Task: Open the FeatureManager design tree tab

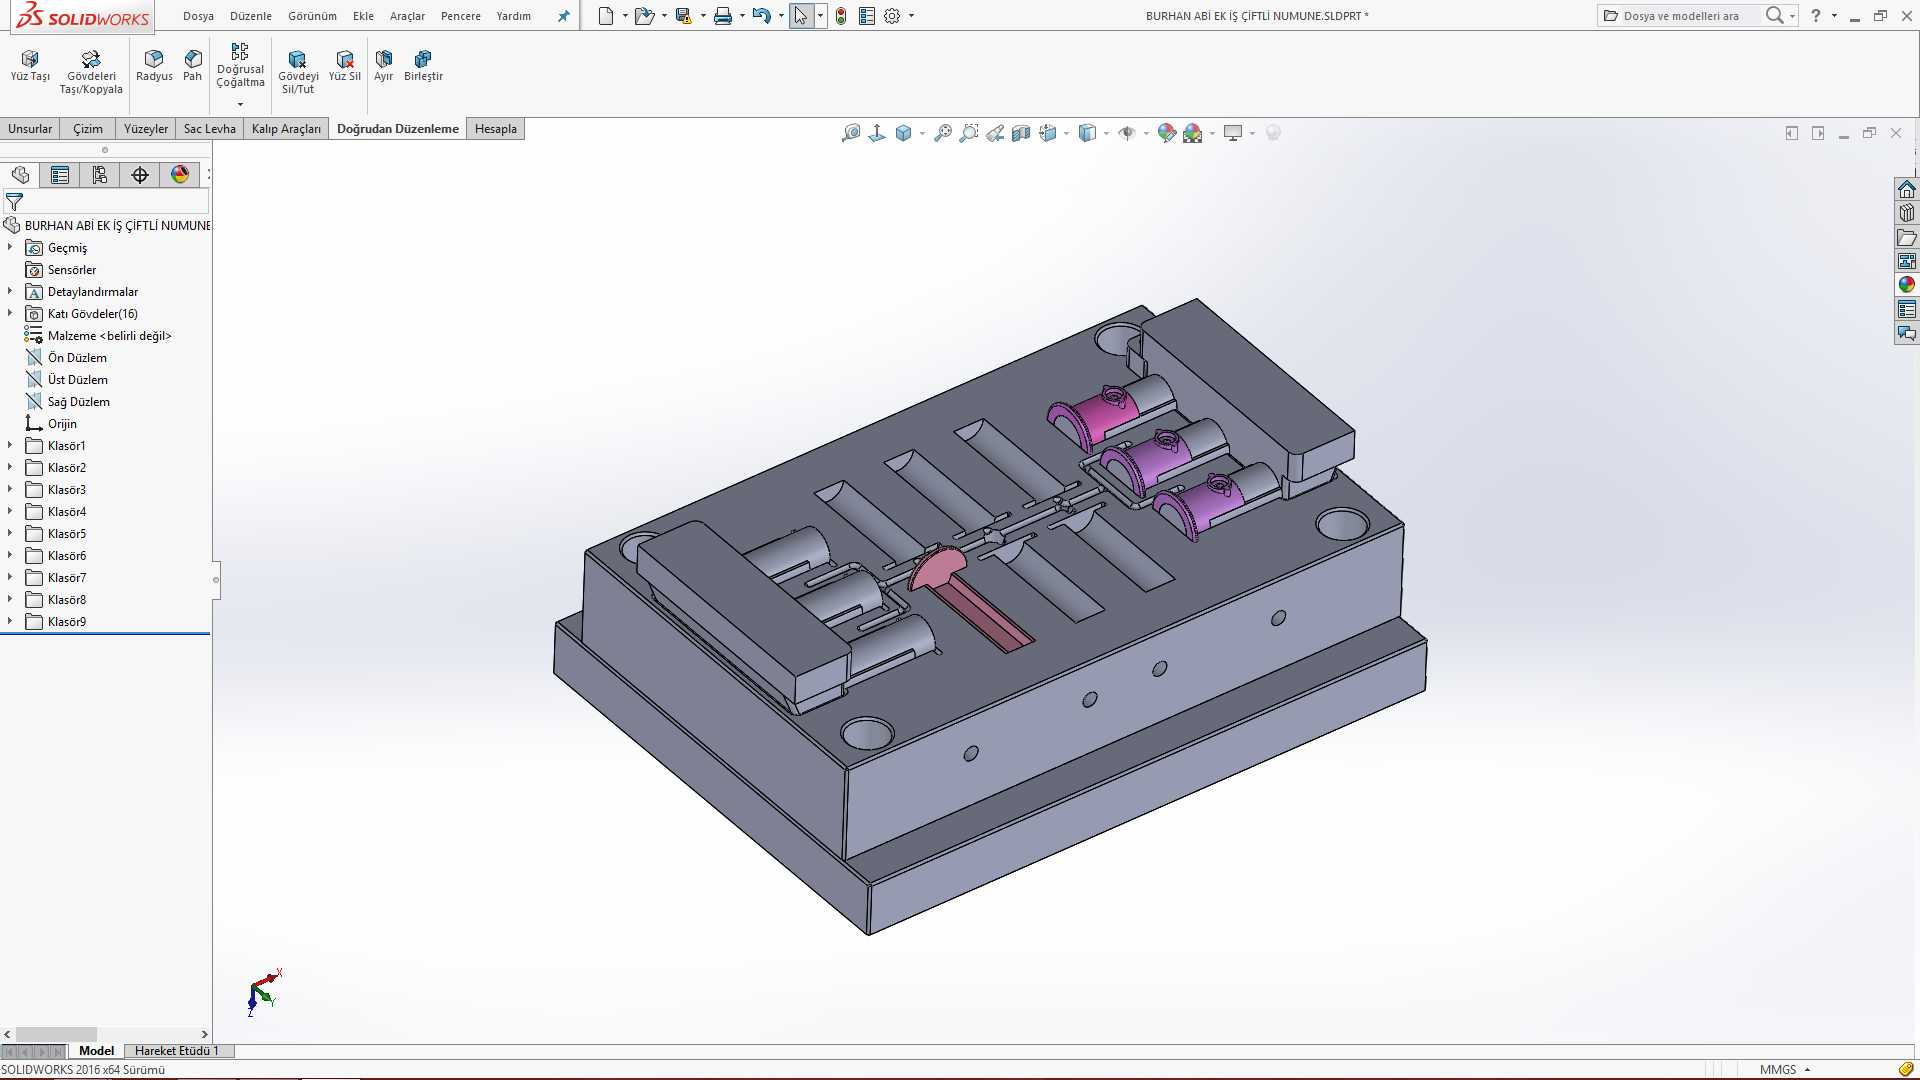Action: (x=21, y=175)
